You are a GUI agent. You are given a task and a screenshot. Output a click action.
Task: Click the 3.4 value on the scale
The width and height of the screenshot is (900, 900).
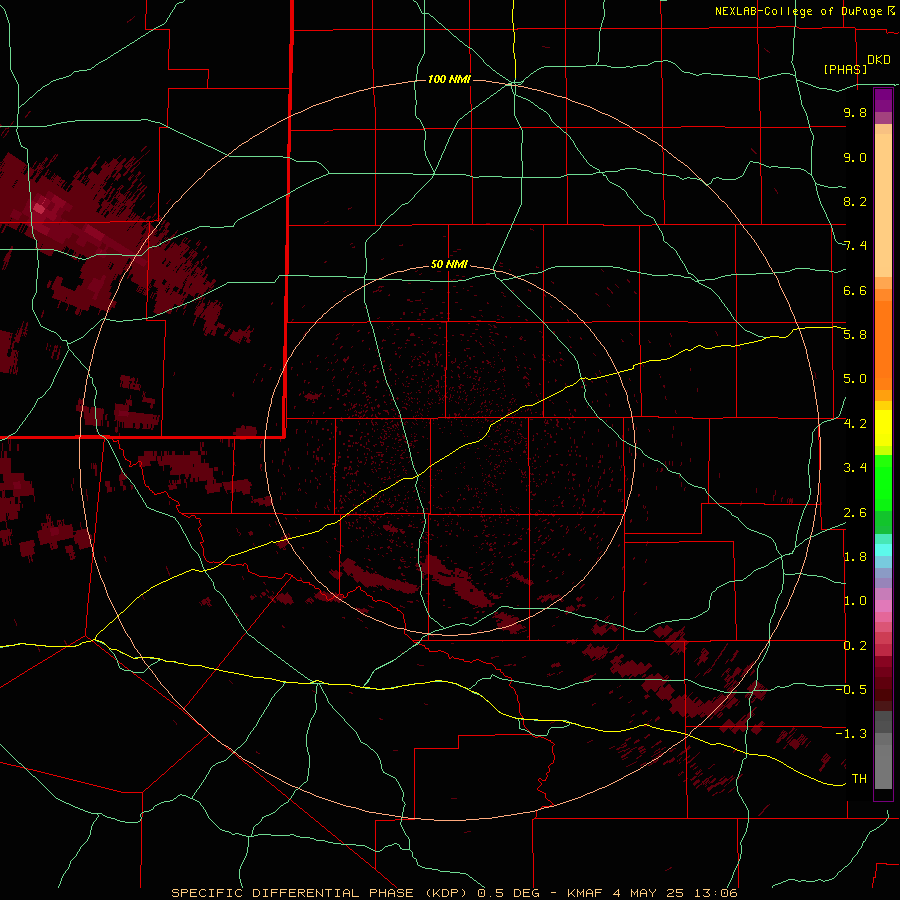855,468
